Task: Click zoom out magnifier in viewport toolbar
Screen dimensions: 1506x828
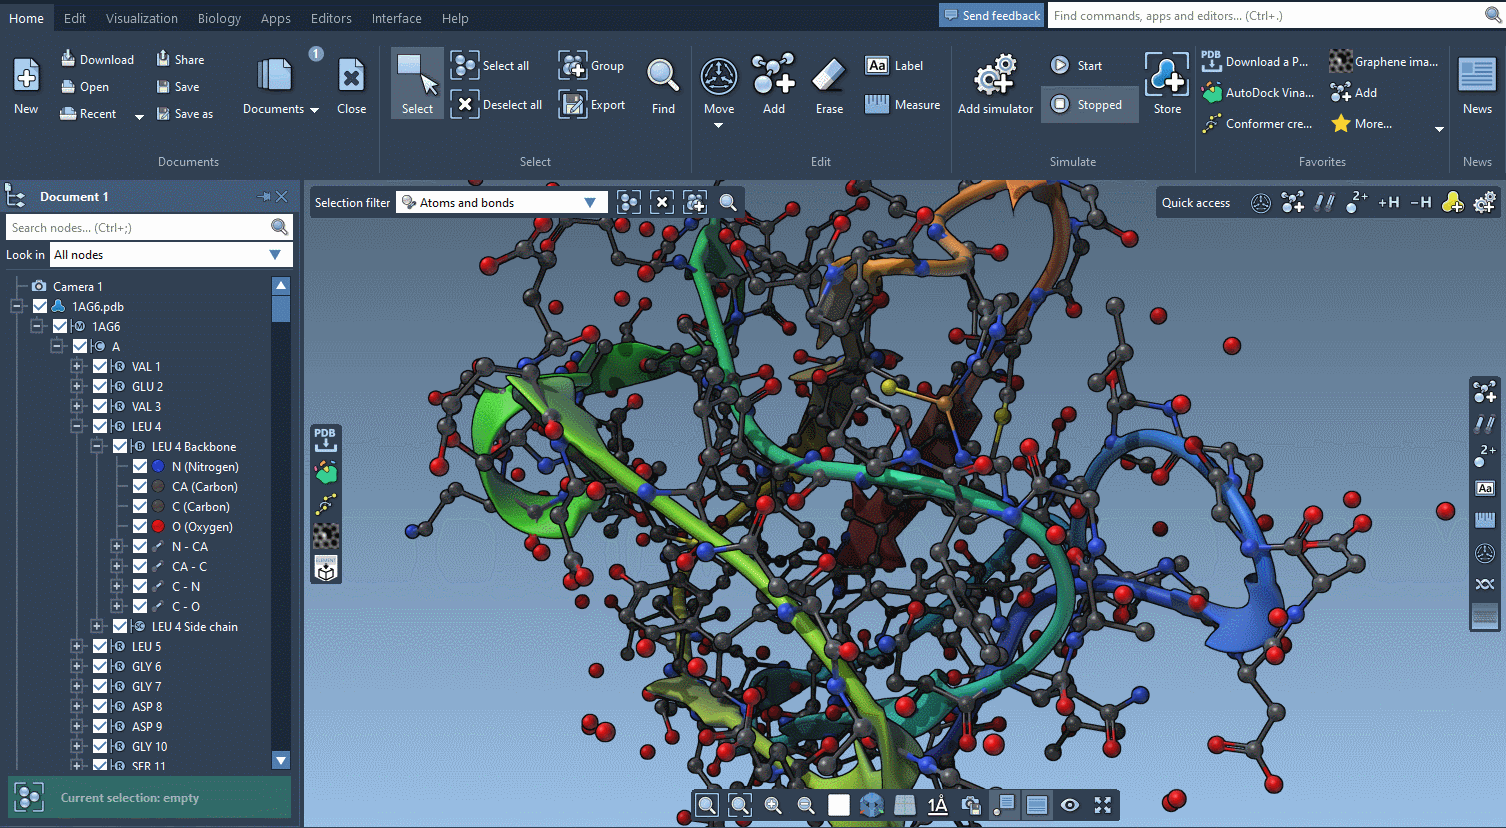Action: 806,805
